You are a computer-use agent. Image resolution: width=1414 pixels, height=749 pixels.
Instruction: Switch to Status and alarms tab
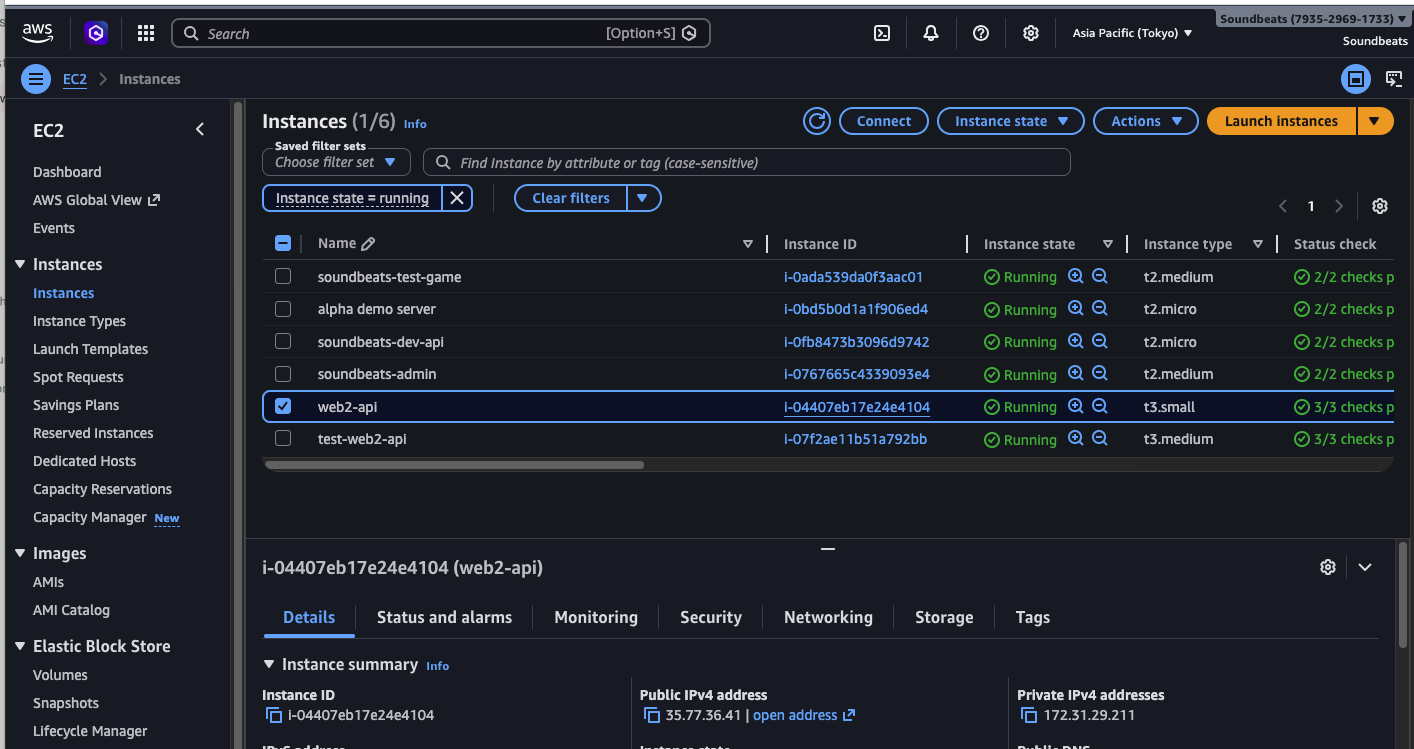444,617
